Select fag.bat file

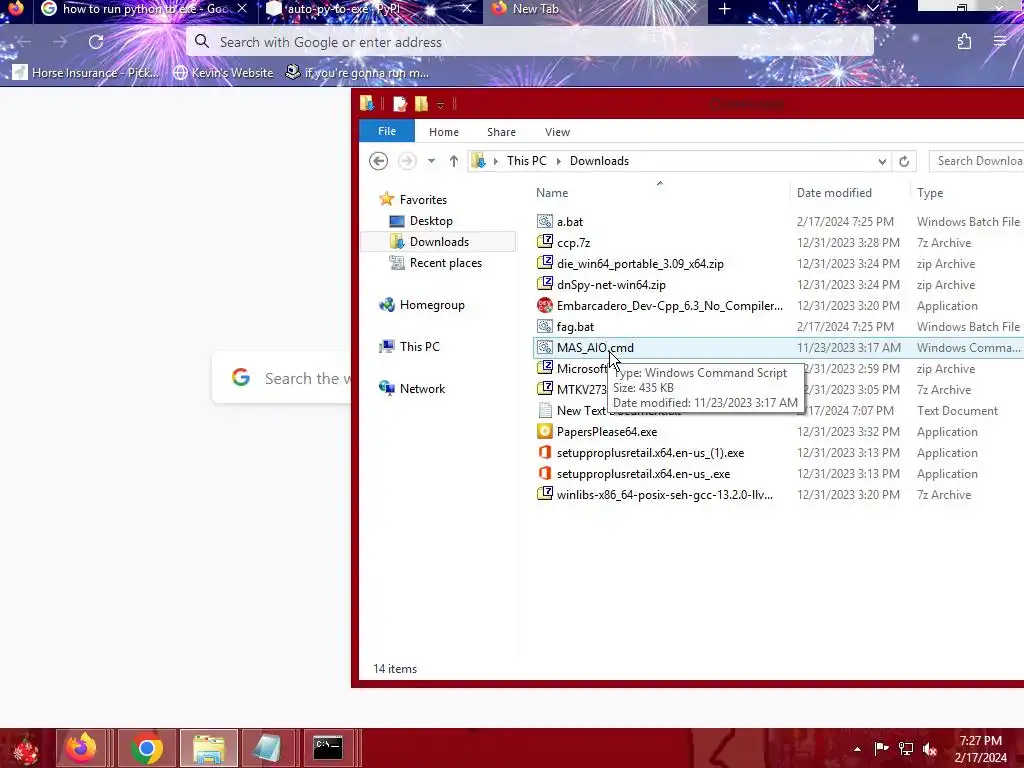point(575,327)
